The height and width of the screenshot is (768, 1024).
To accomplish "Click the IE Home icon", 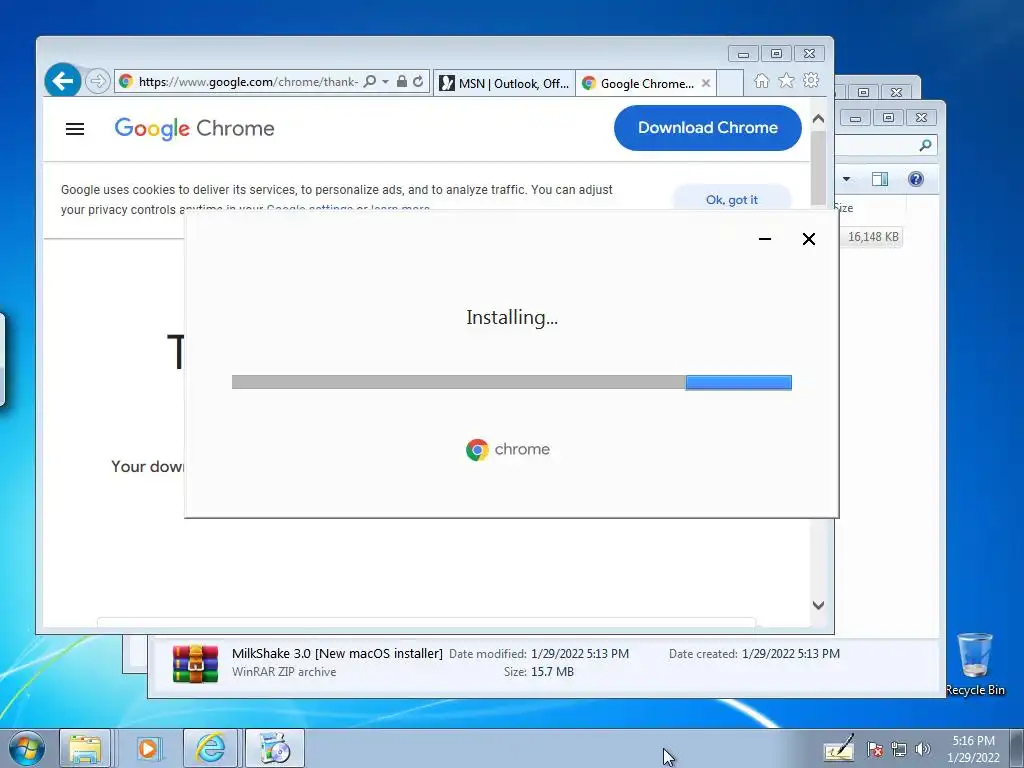I will [x=761, y=80].
